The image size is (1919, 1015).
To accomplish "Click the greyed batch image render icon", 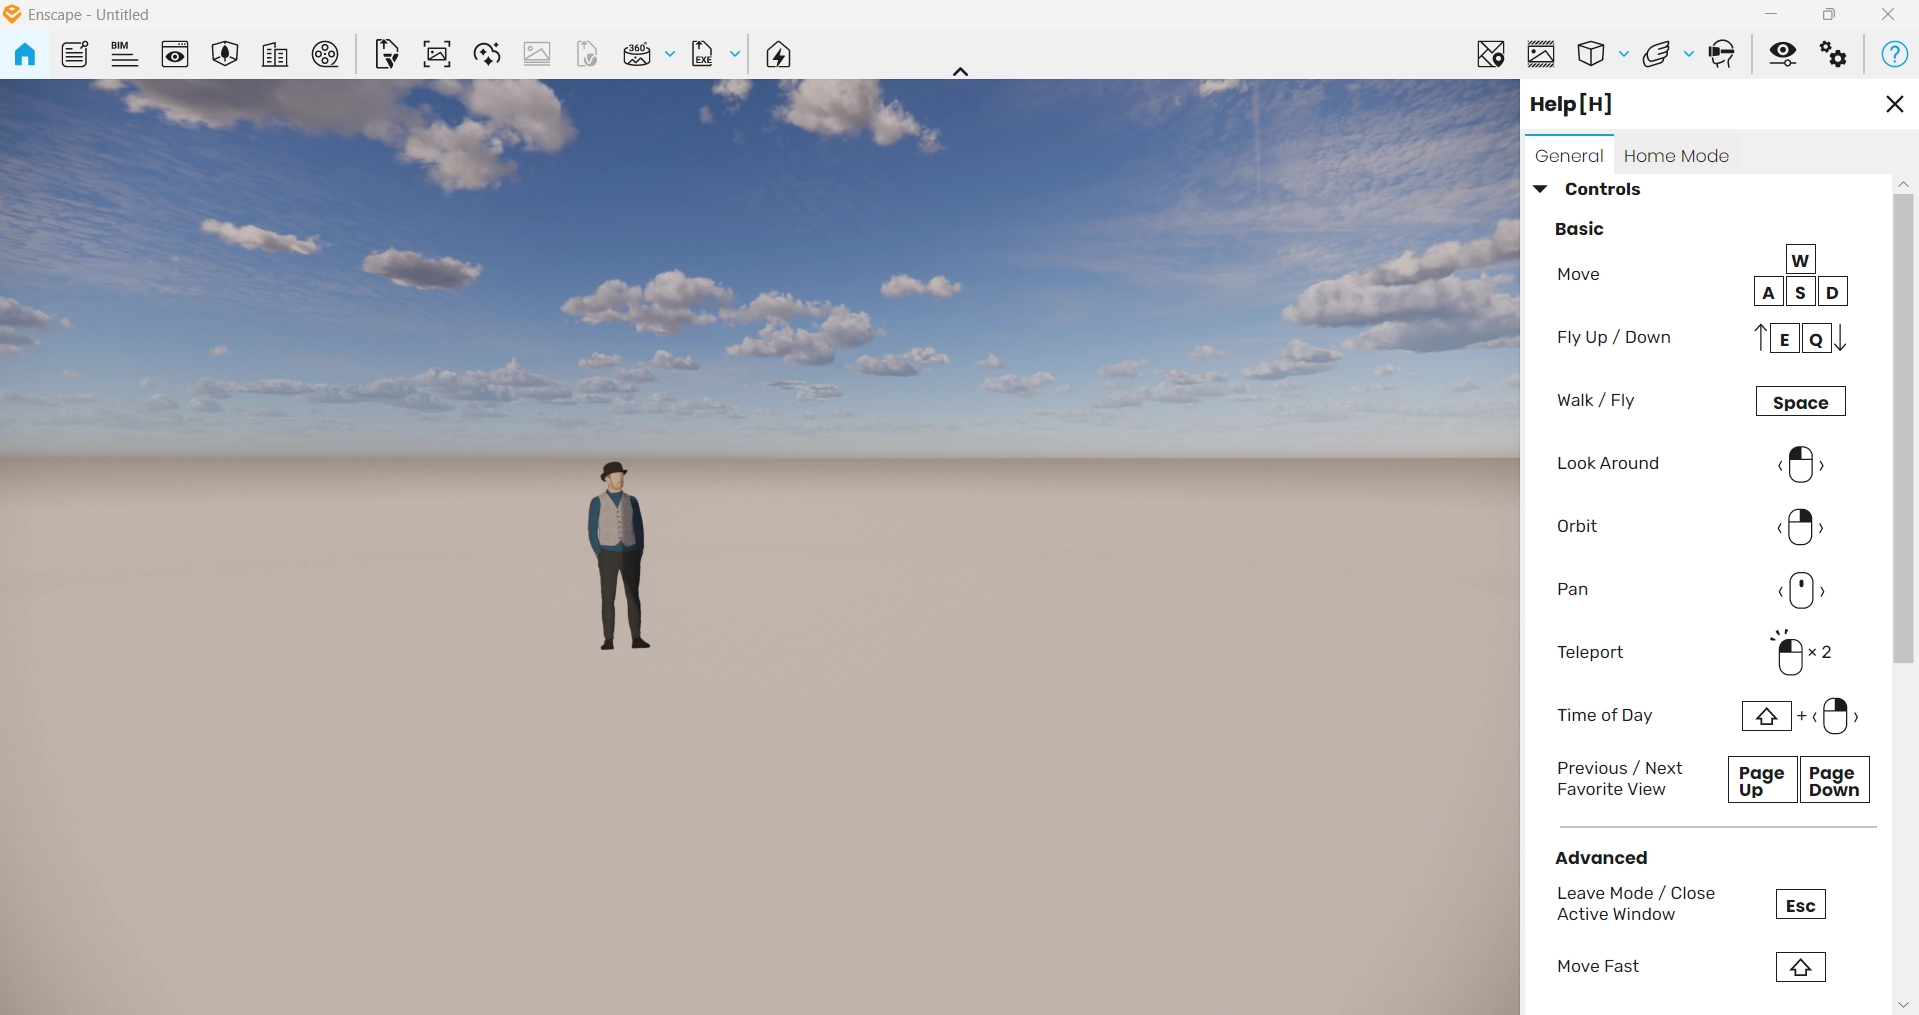I will [537, 54].
